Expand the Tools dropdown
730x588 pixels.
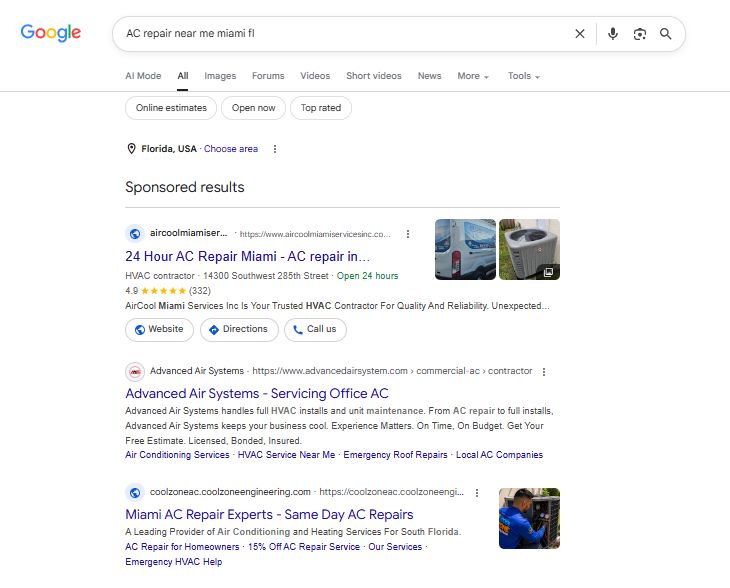point(524,76)
